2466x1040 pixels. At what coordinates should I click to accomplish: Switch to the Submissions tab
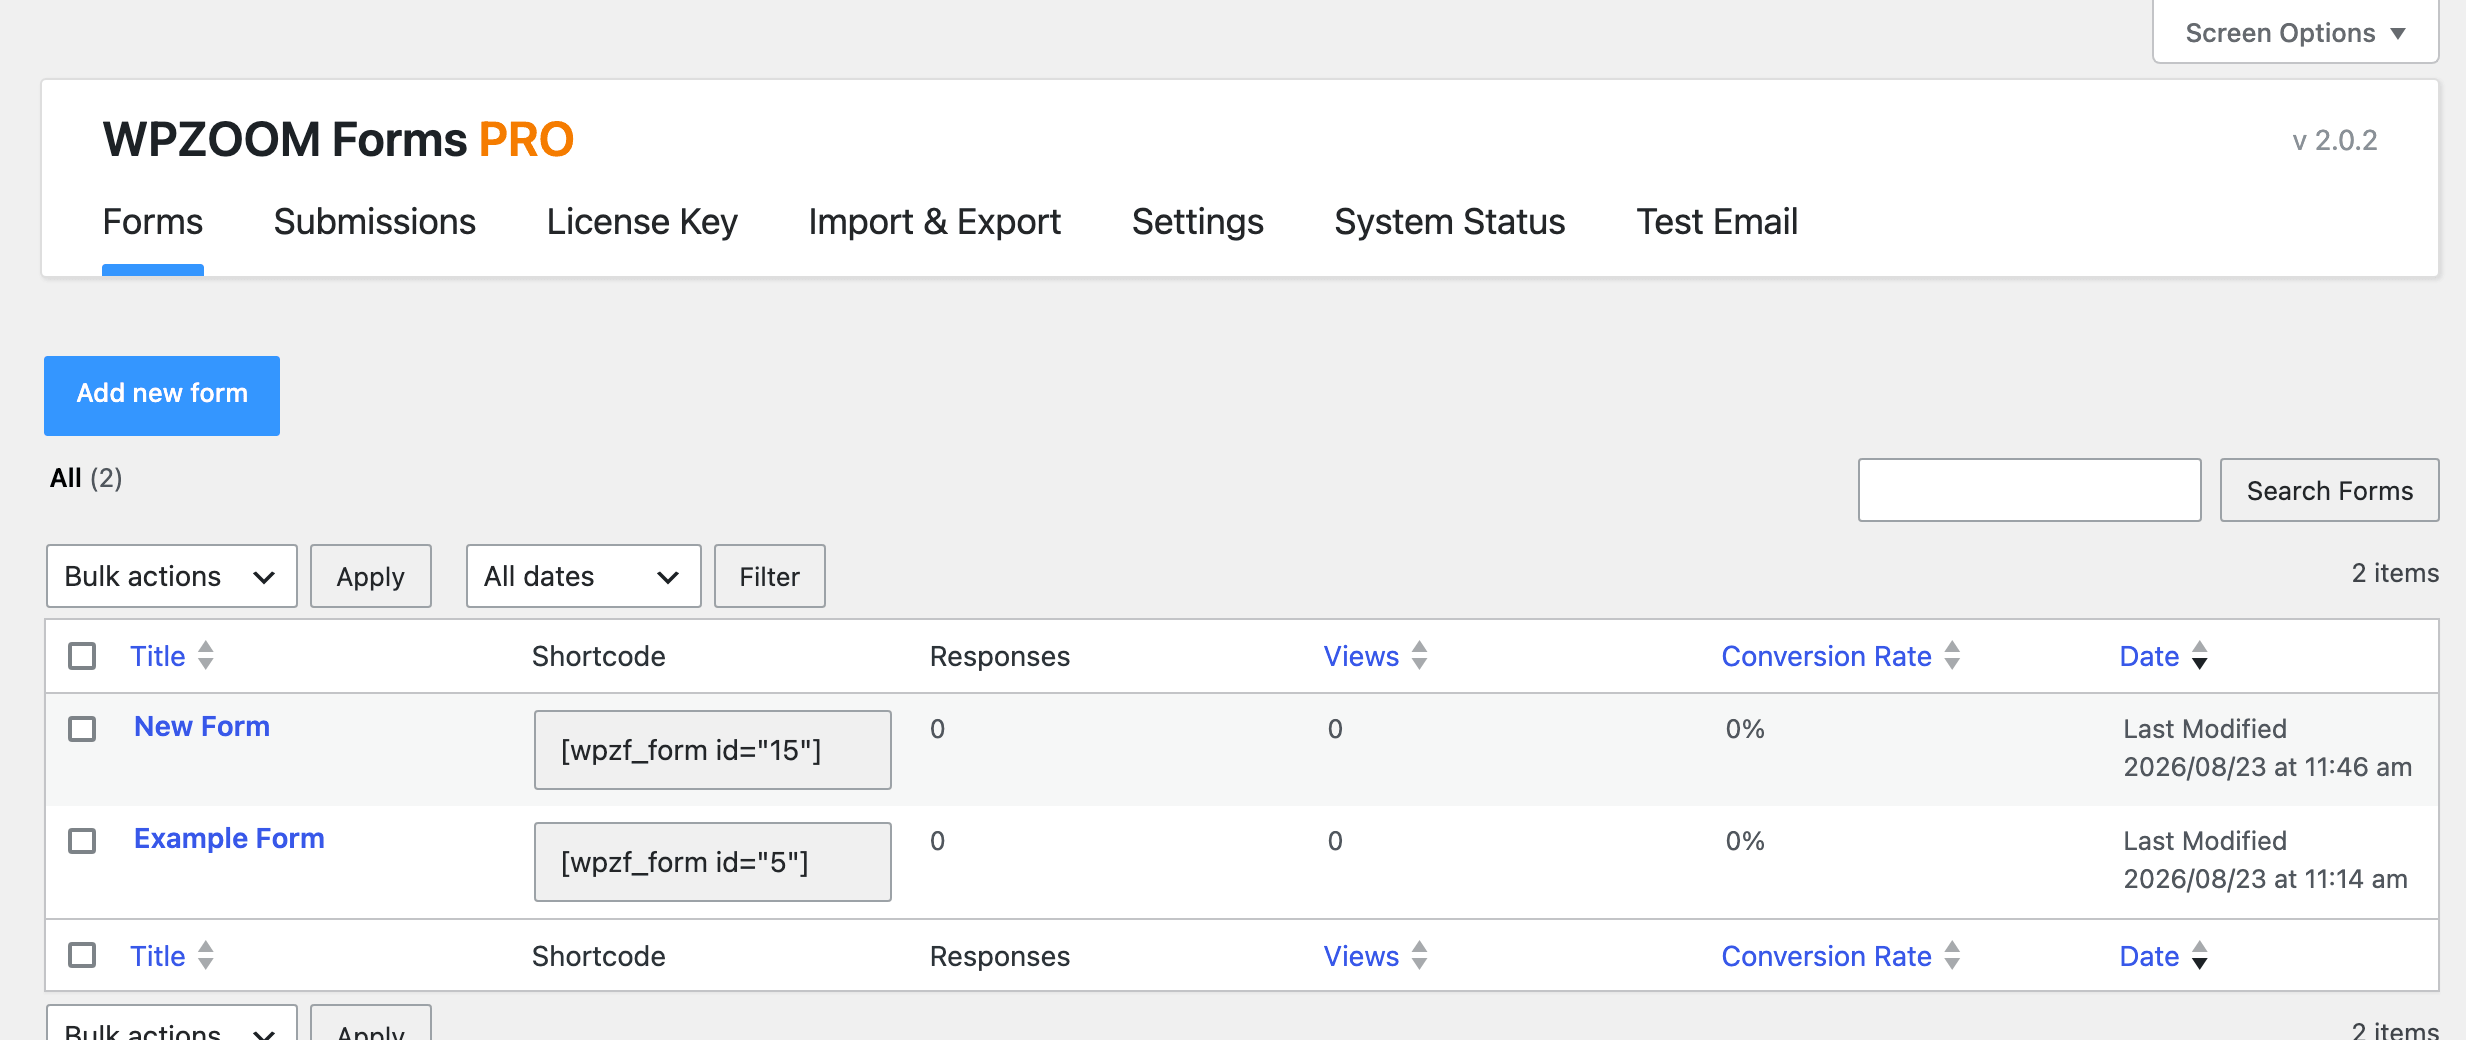pyautogui.click(x=375, y=222)
